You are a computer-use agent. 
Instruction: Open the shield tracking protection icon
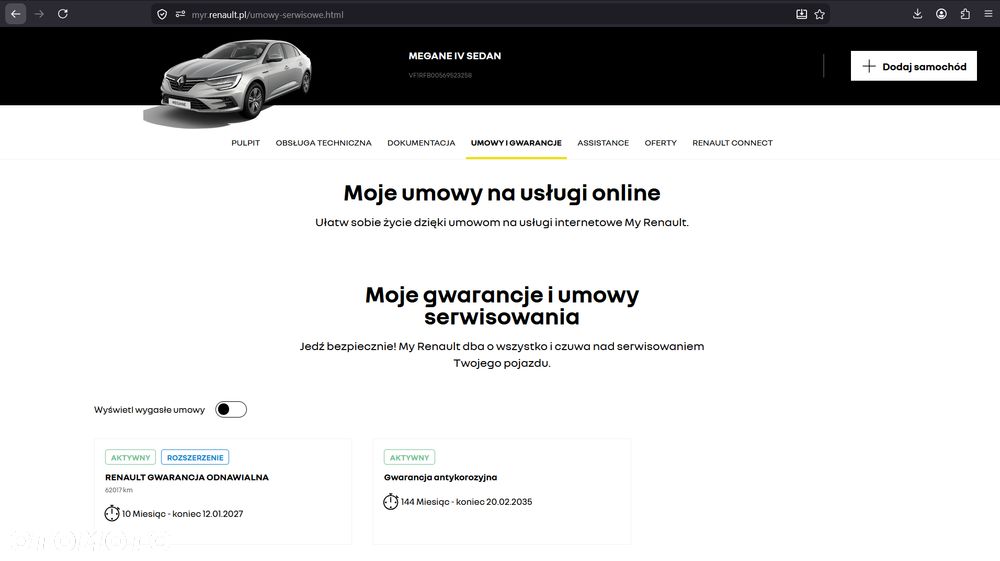(x=162, y=14)
